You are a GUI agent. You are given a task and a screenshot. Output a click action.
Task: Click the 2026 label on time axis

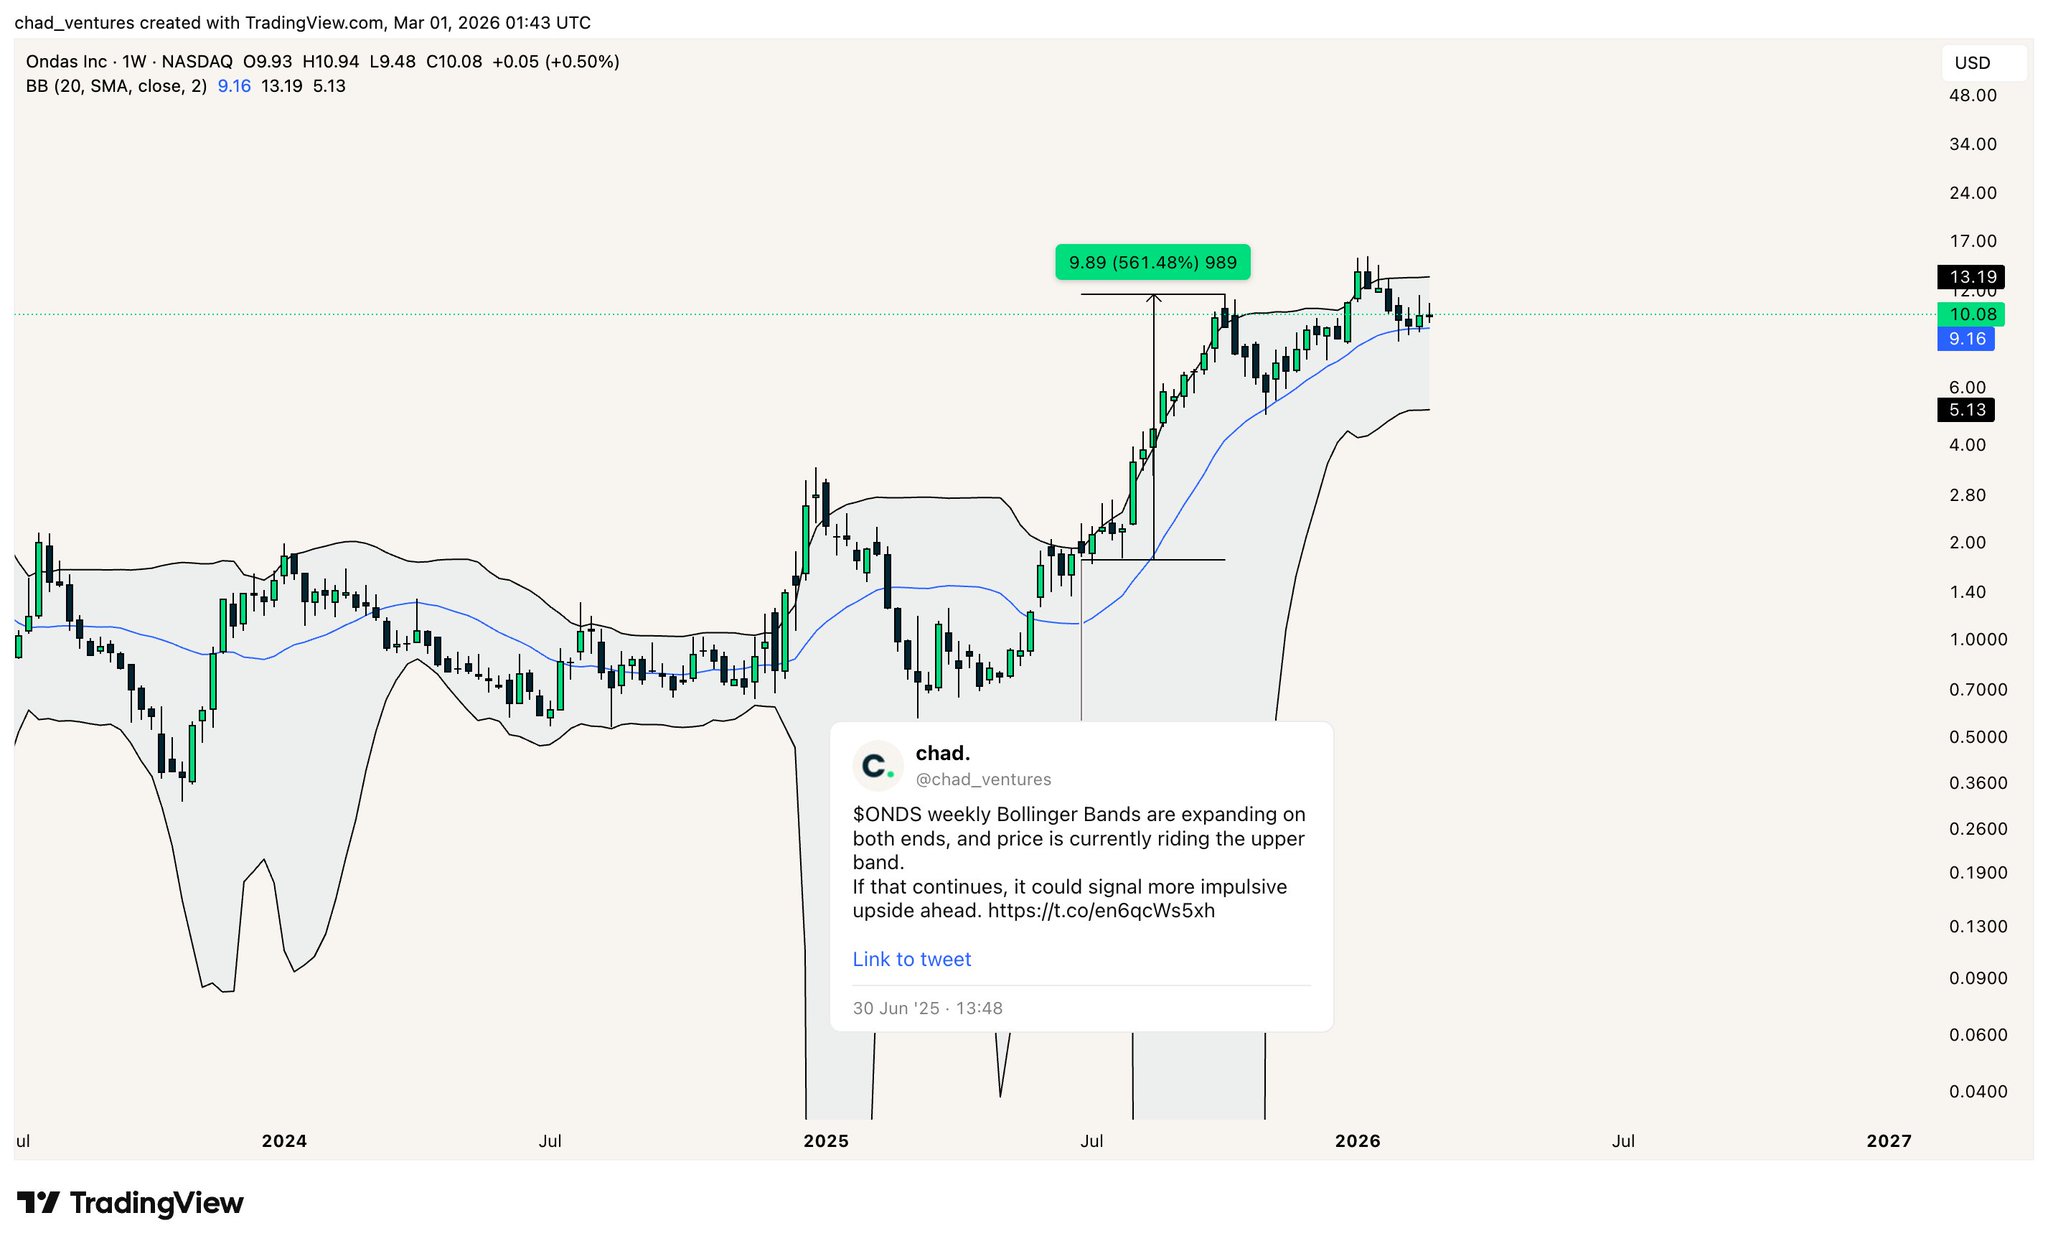[1357, 1141]
